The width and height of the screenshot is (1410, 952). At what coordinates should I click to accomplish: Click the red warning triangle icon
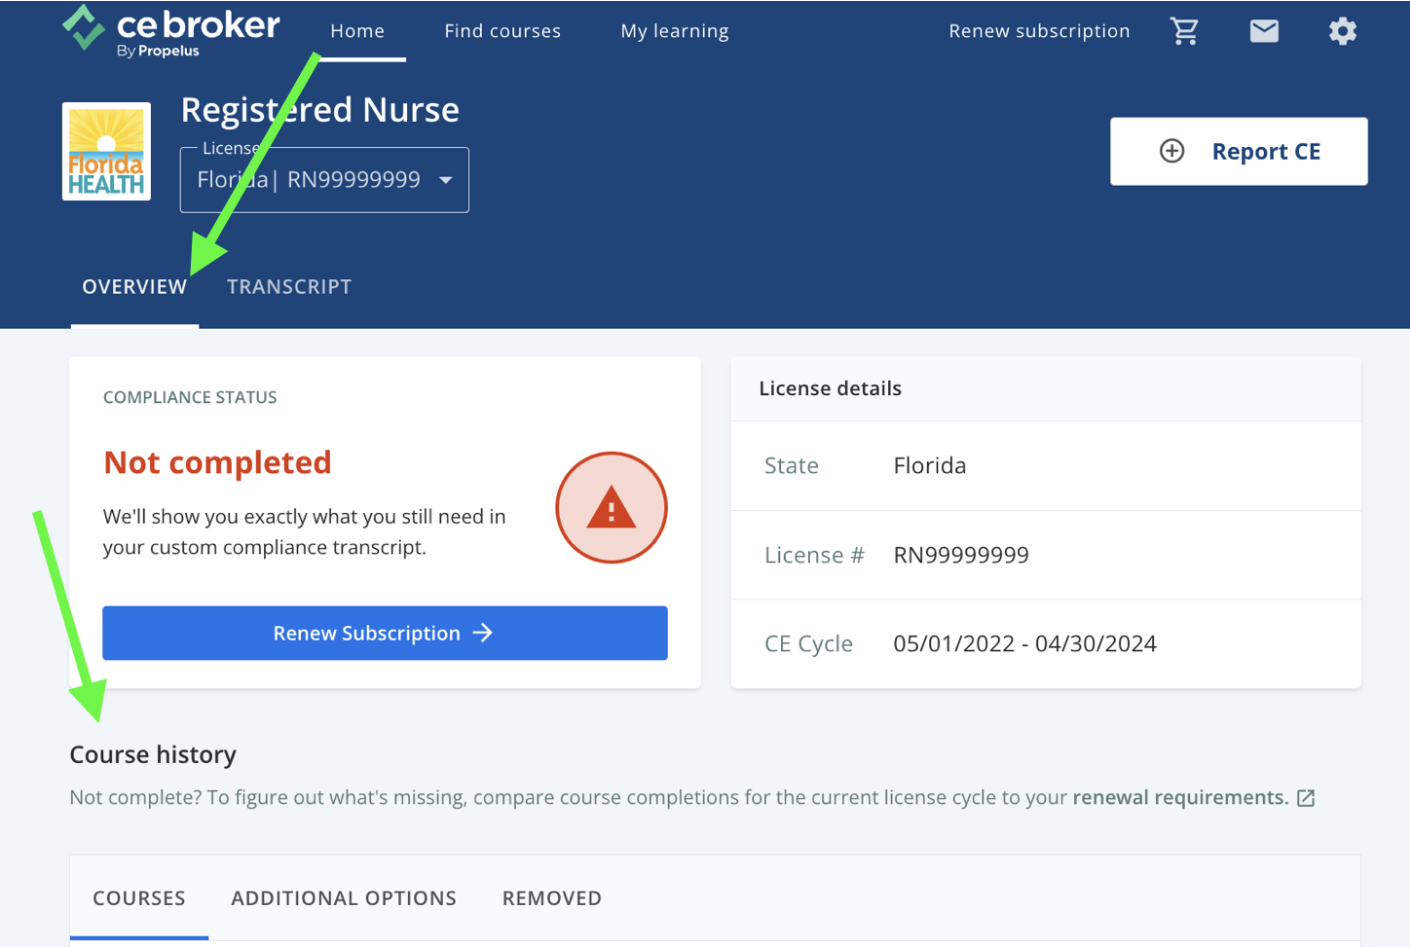tap(611, 508)
